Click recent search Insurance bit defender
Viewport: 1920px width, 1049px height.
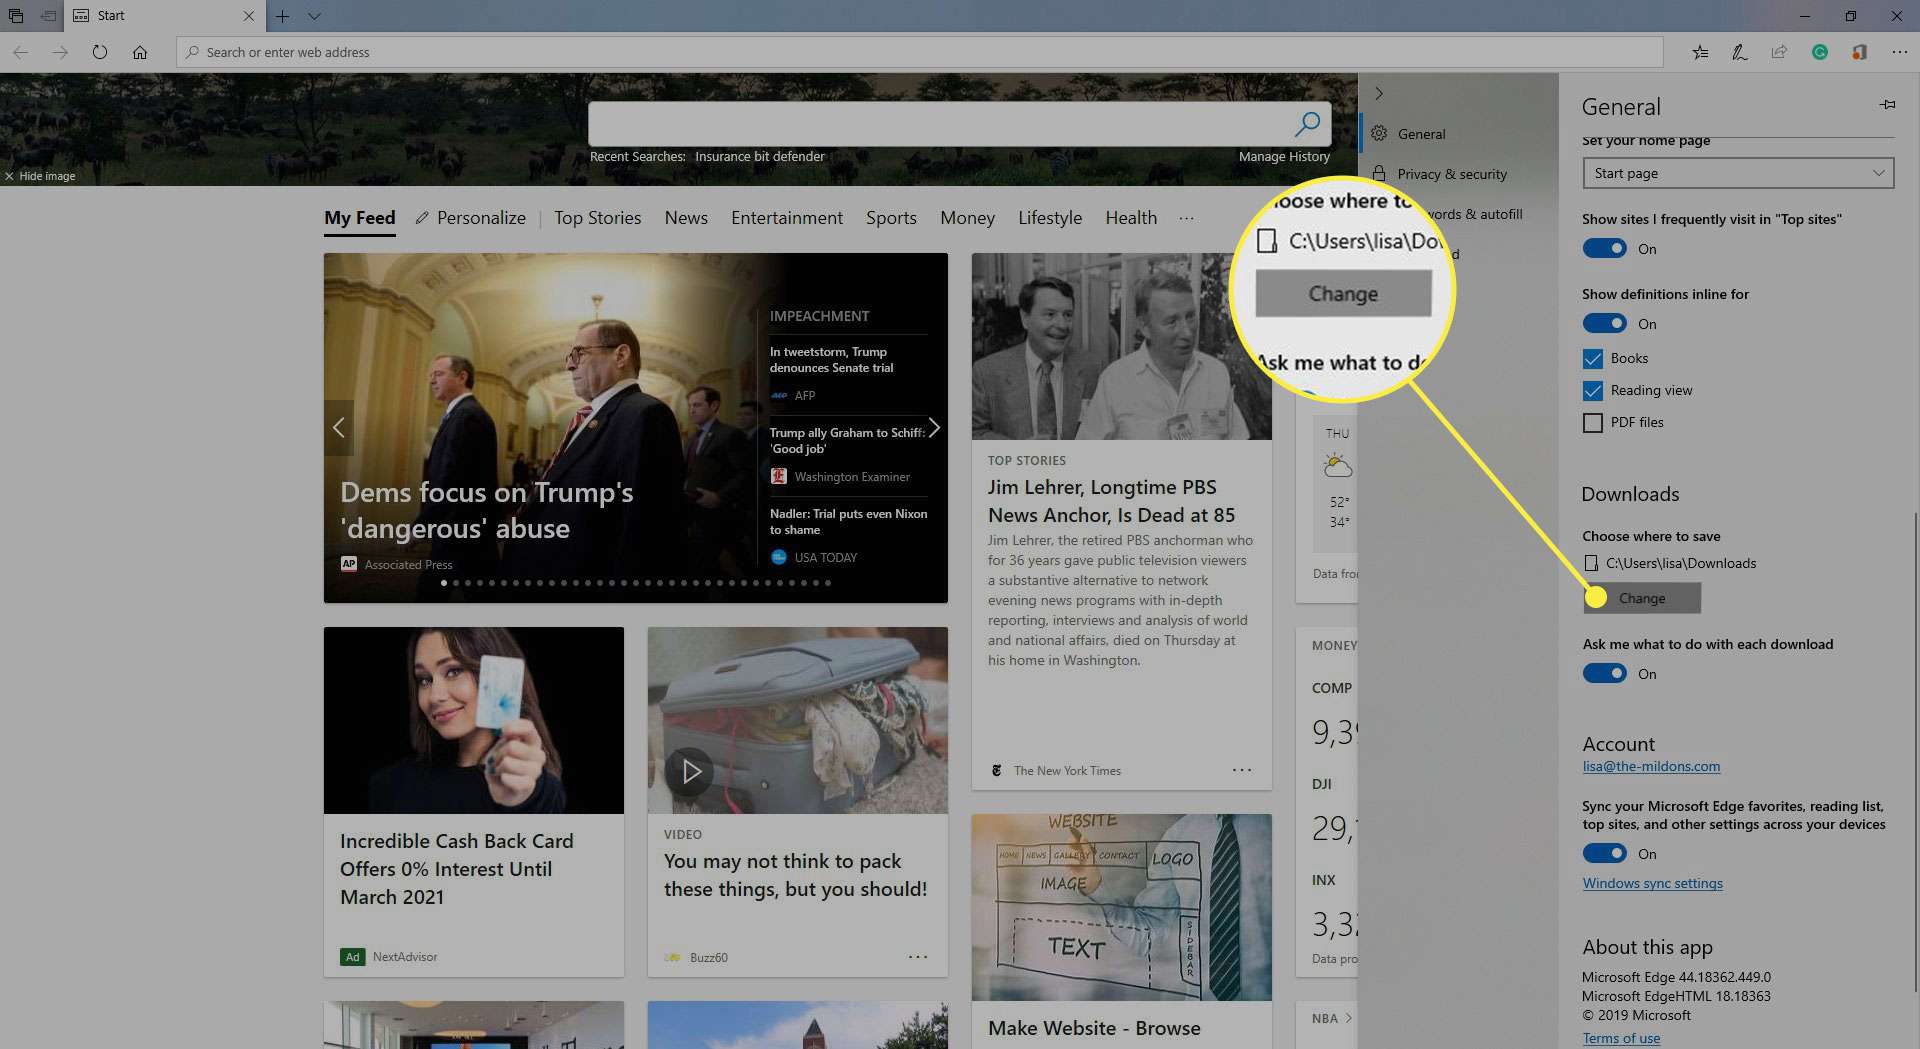click(760, 156)
